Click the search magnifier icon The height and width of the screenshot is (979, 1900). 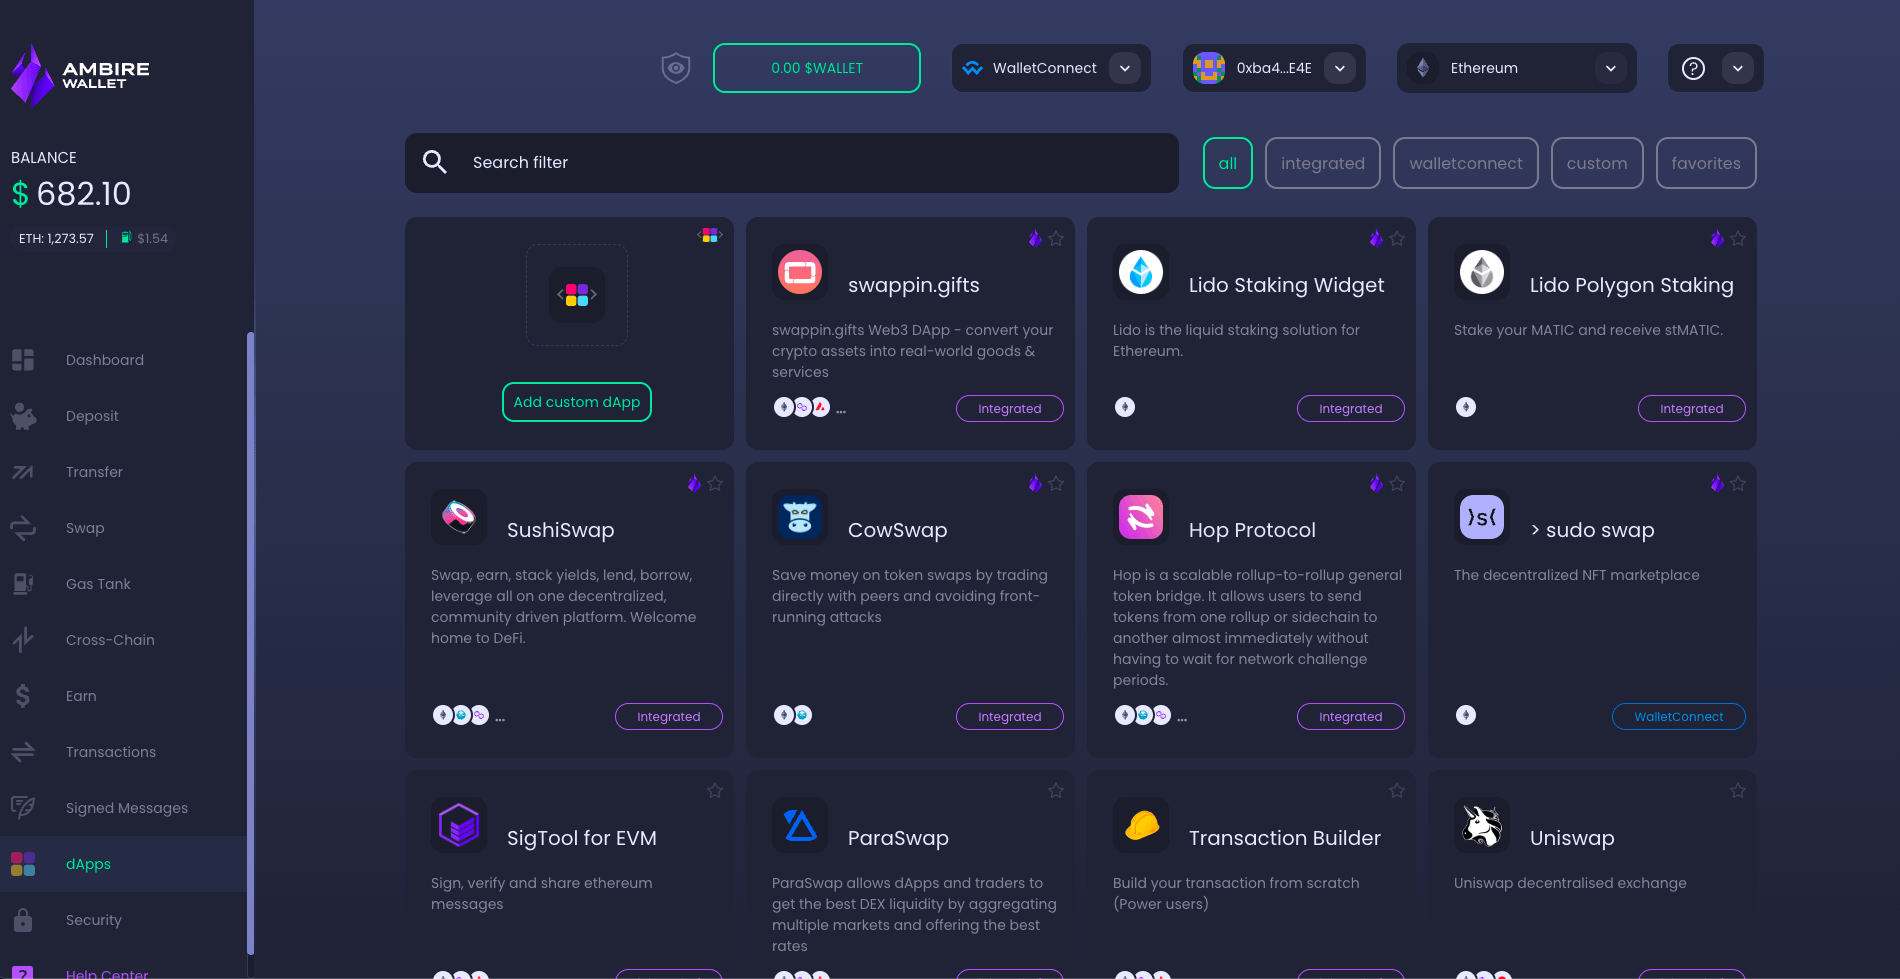pos(435,162)
